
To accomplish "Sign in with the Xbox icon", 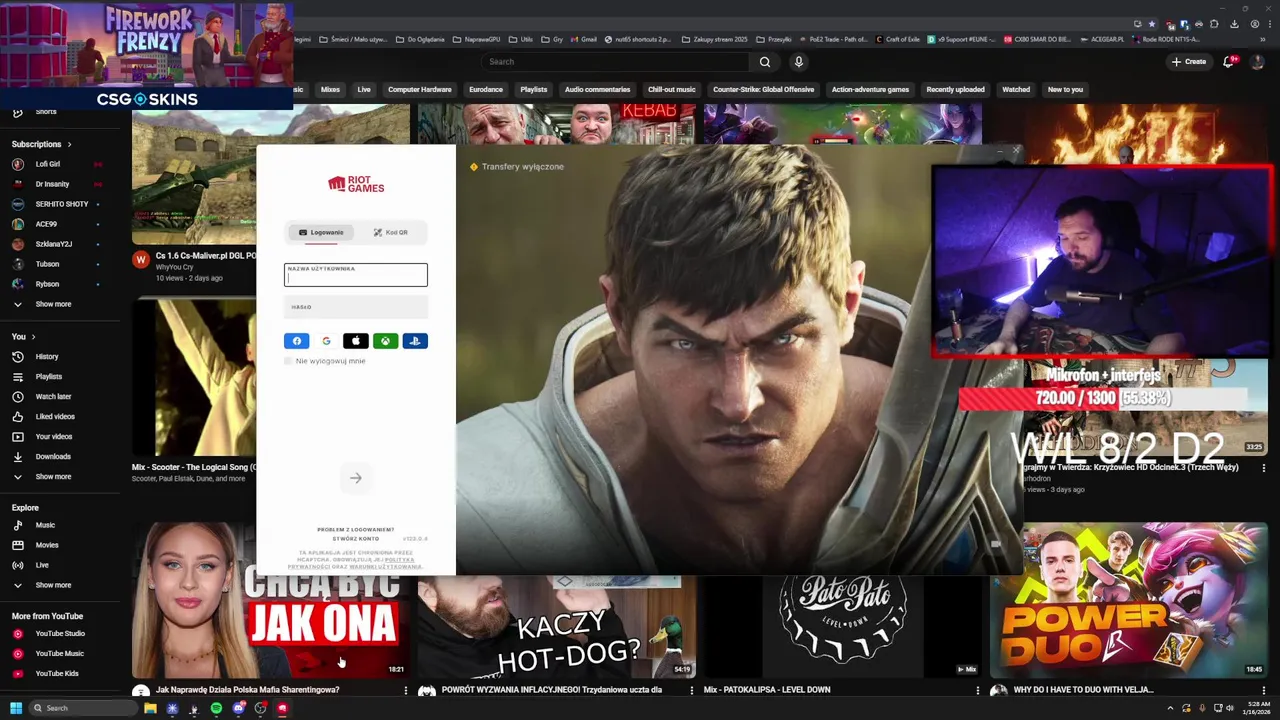I will pos(385,341).
